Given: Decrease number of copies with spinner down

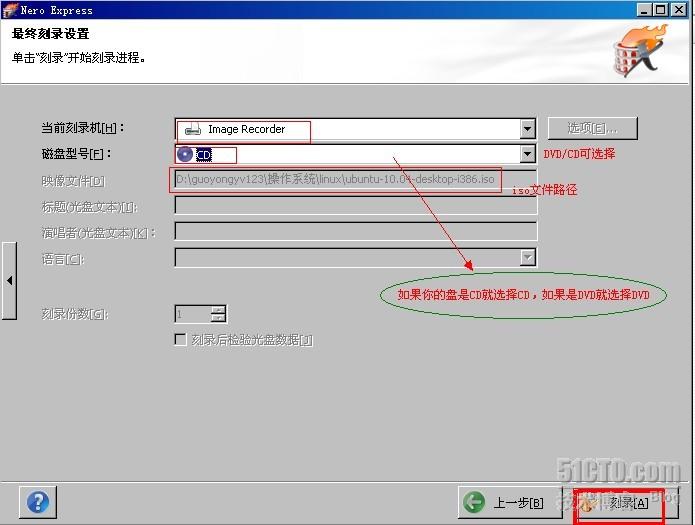Looking at the screenshot, I should tap(218, 318).
